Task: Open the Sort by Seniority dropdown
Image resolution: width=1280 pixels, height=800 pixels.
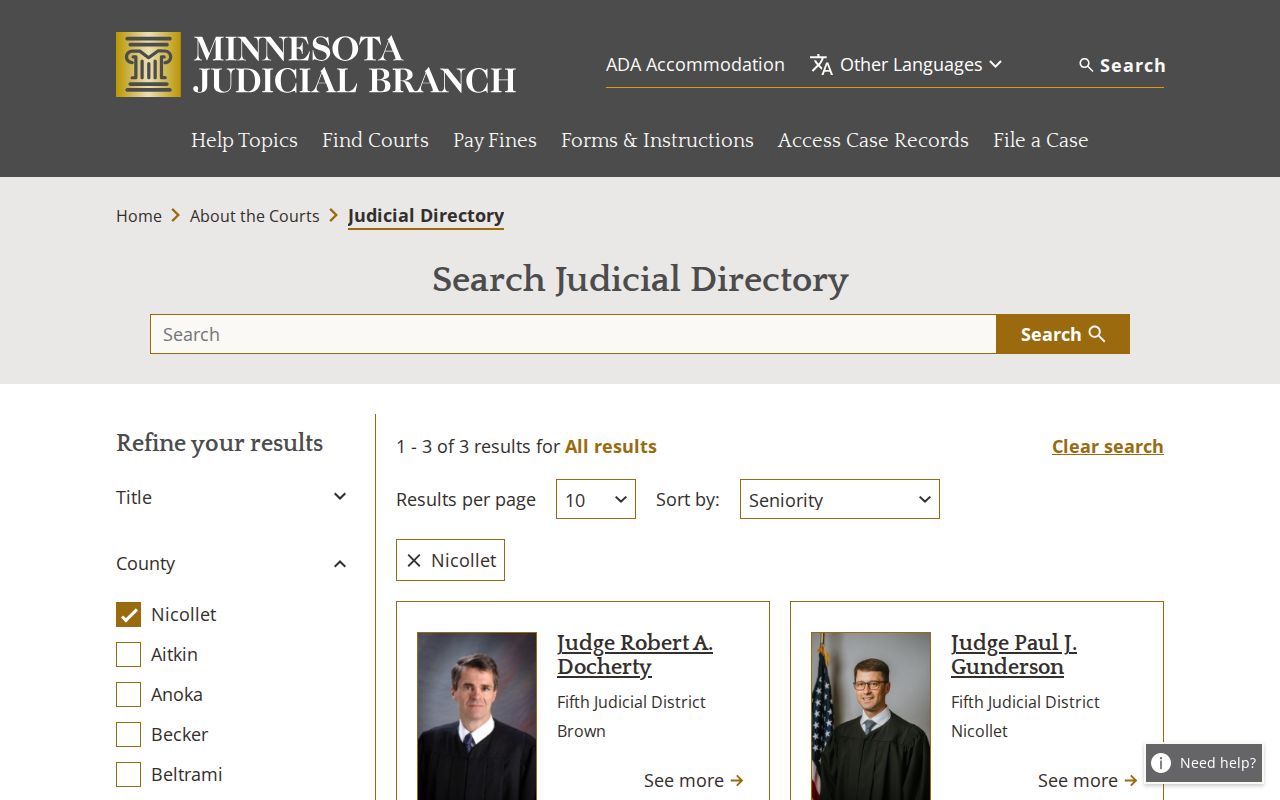Action: coord(840,499)
